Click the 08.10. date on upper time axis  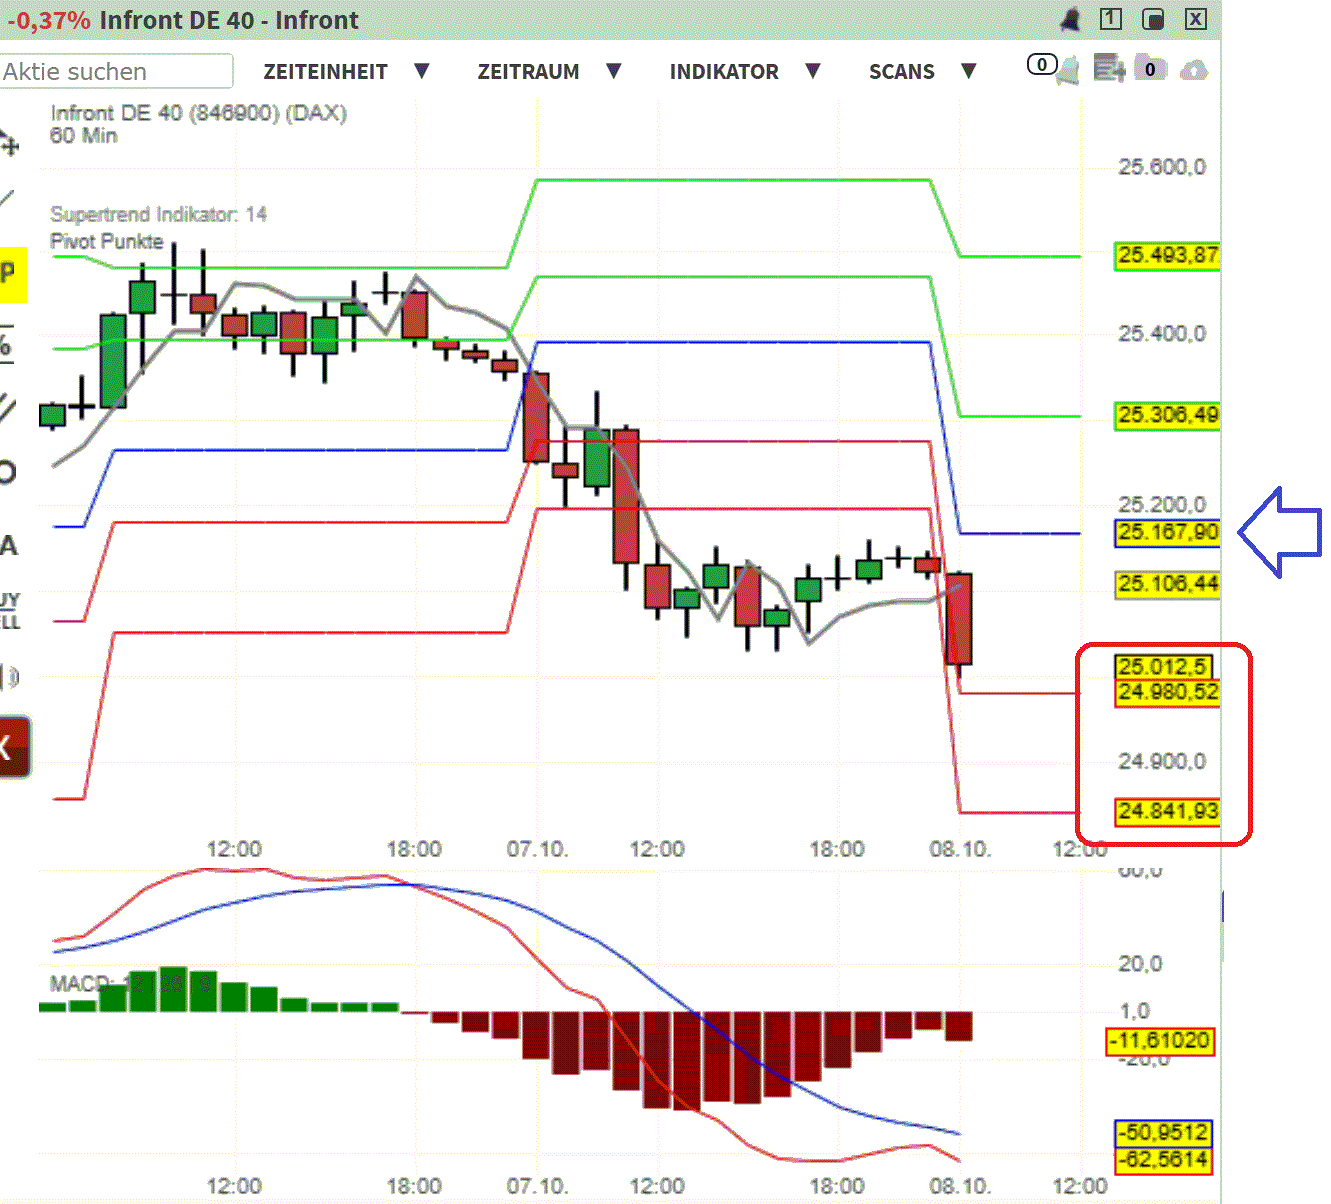click(x=960, y=850)
